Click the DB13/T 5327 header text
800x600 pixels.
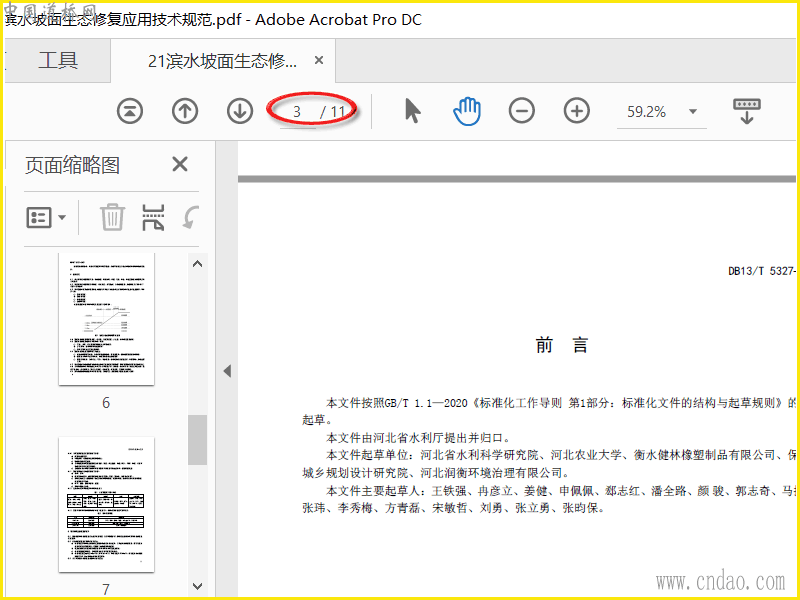[761, 271]
